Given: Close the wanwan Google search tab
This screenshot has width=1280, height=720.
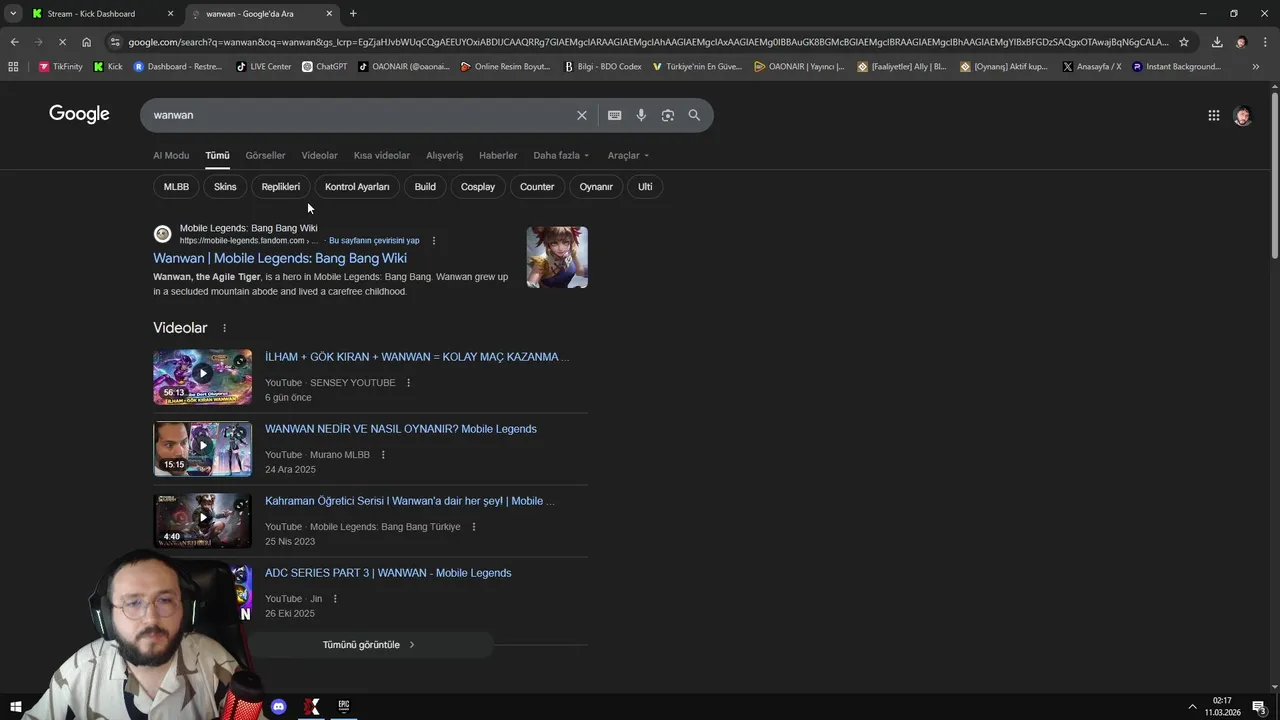Looking at the screenshot, I should coord(329,14).
